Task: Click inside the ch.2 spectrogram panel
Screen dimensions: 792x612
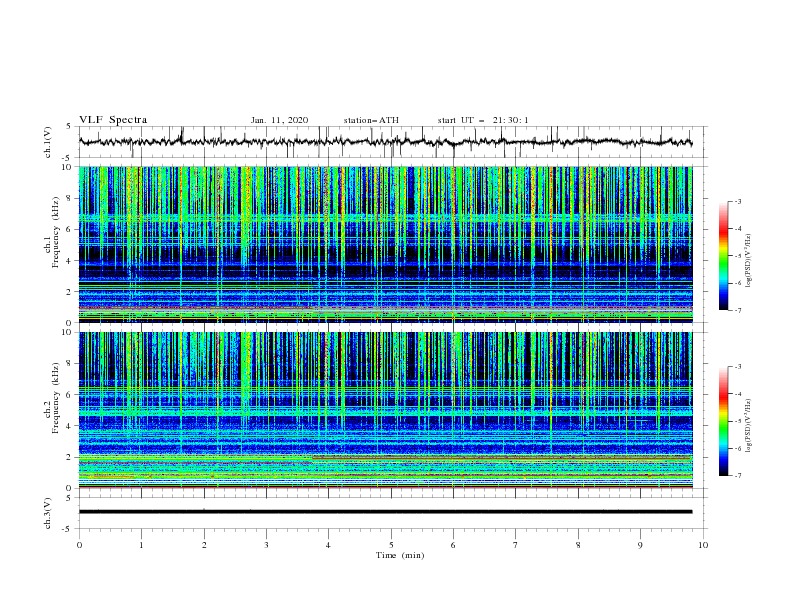Action: pos(385,410)
